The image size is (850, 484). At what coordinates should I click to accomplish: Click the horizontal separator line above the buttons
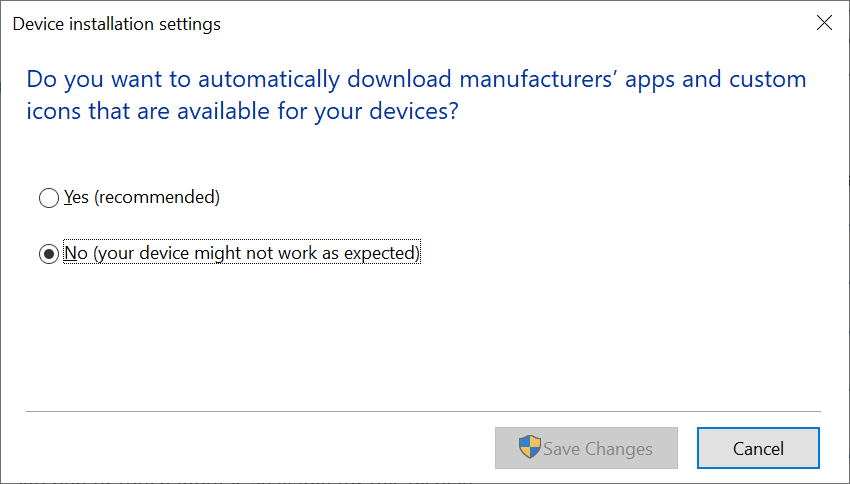423,411
